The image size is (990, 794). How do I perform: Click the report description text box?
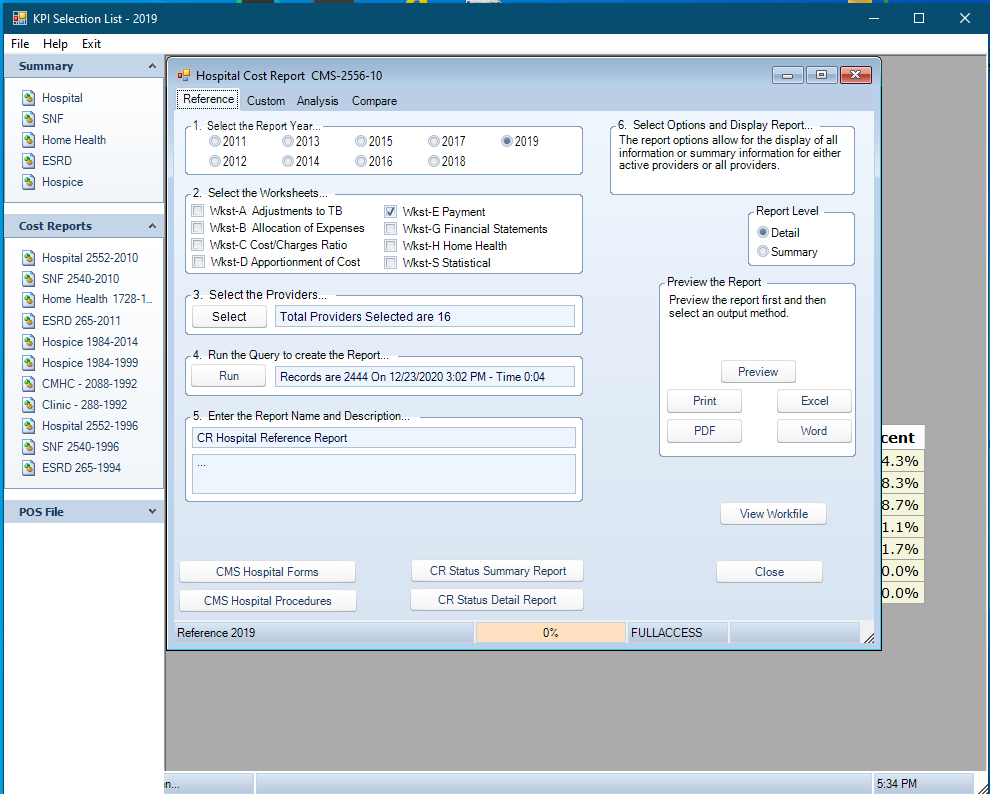point(384,474)
